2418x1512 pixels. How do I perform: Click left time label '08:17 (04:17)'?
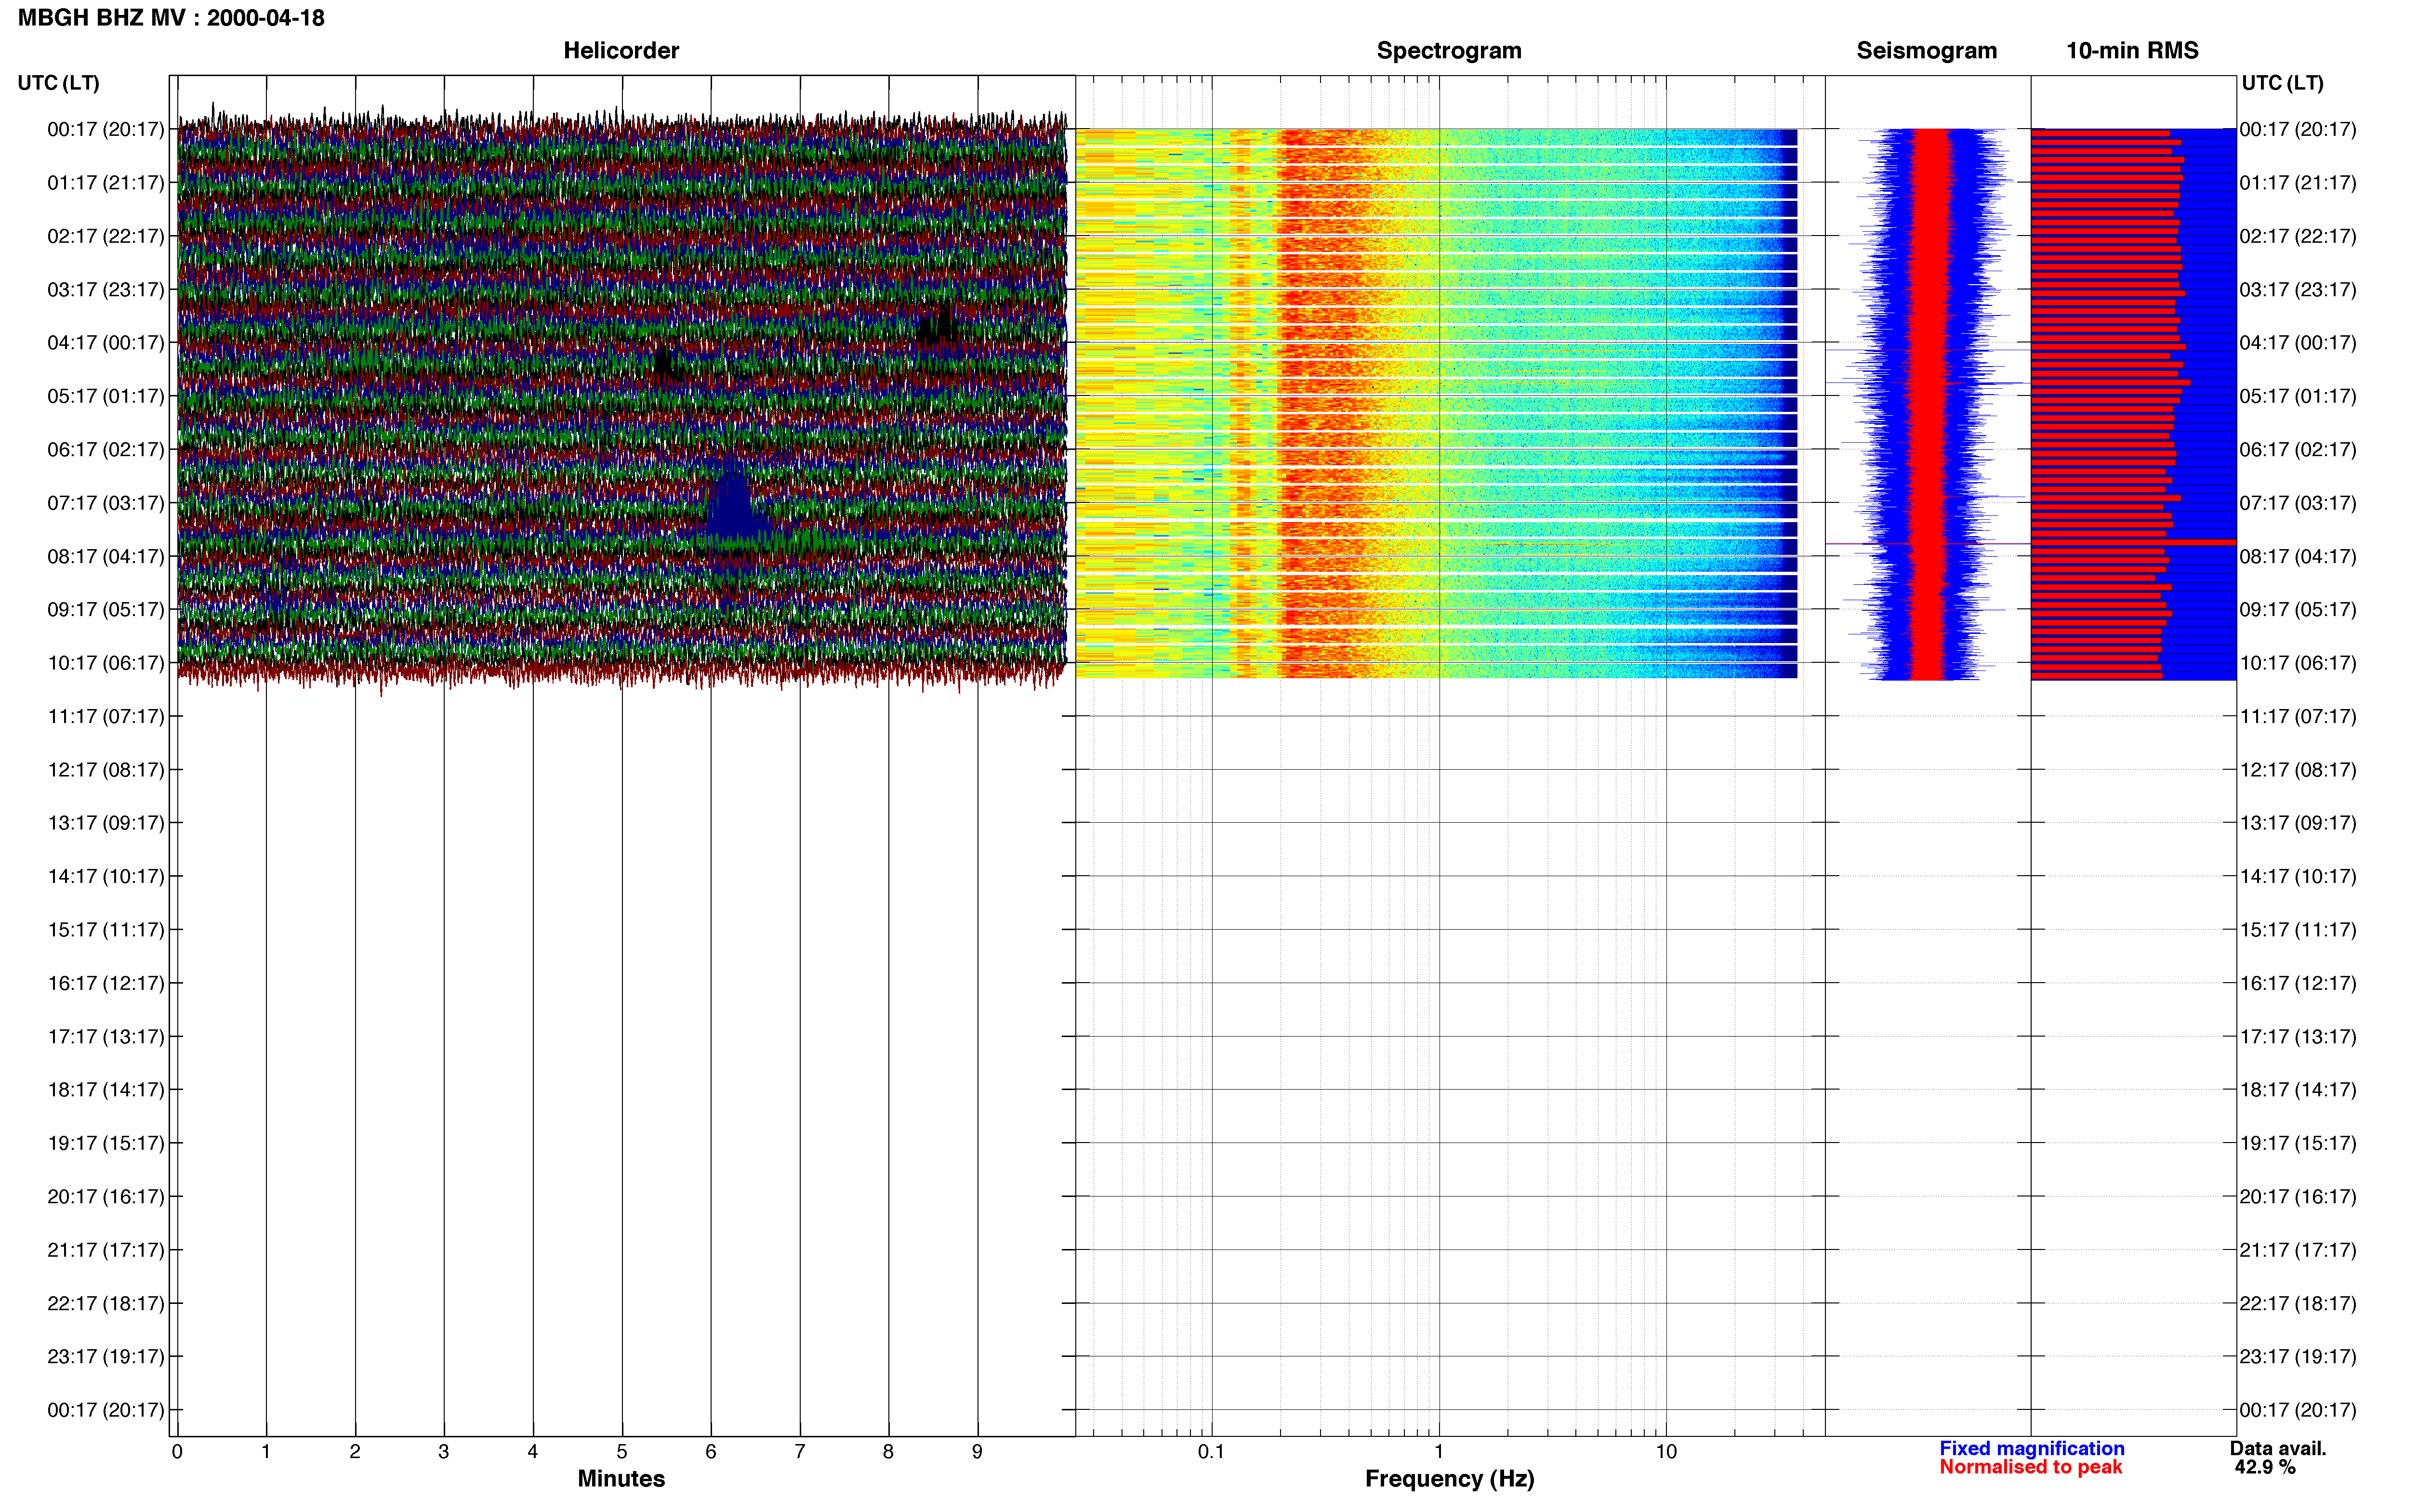(106, 556)
